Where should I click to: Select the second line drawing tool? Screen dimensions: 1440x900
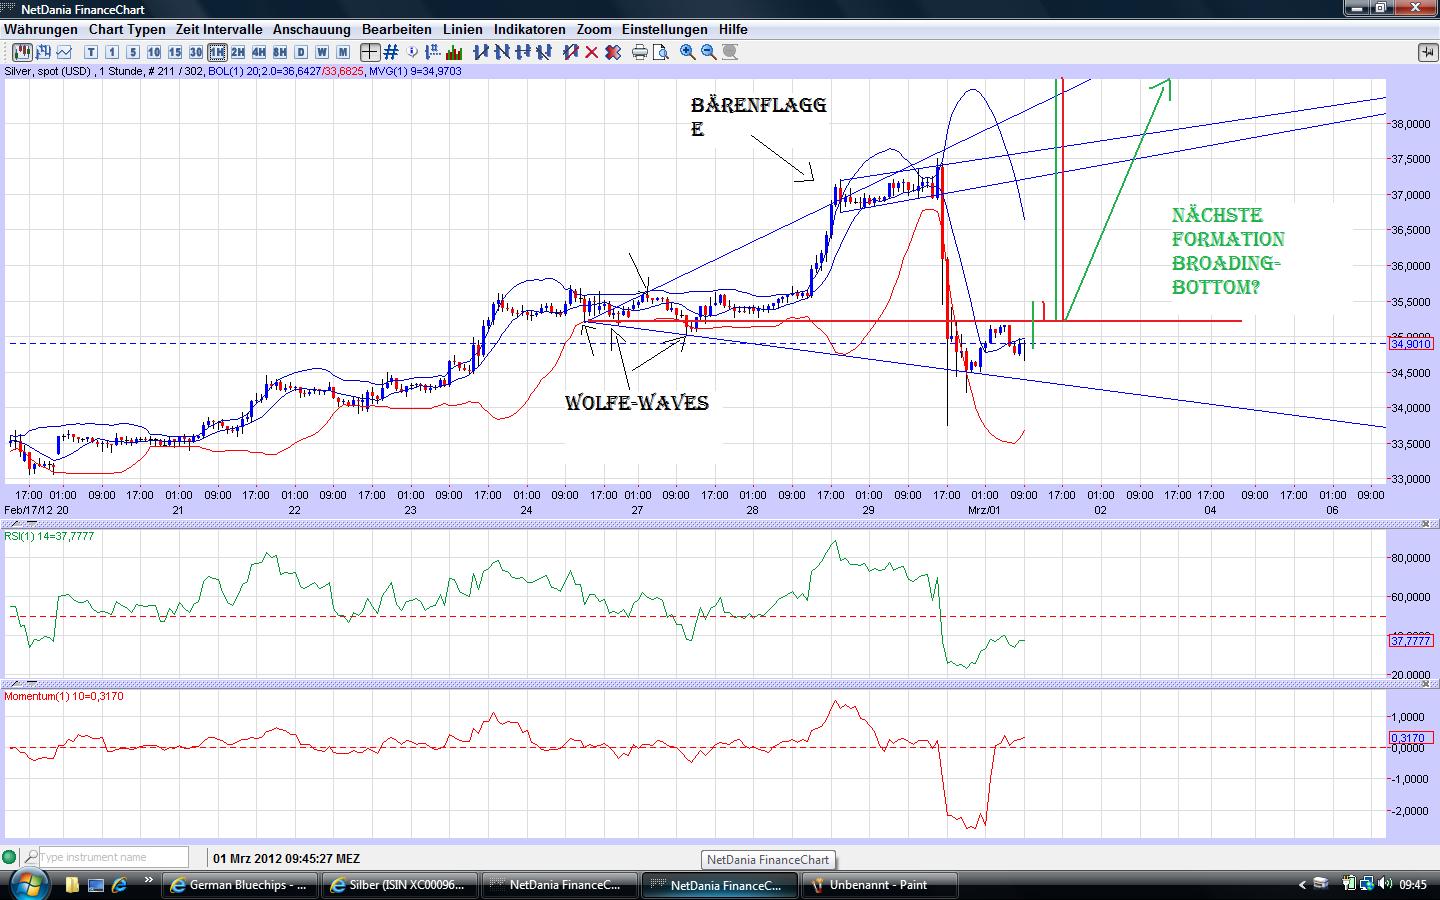502,52
